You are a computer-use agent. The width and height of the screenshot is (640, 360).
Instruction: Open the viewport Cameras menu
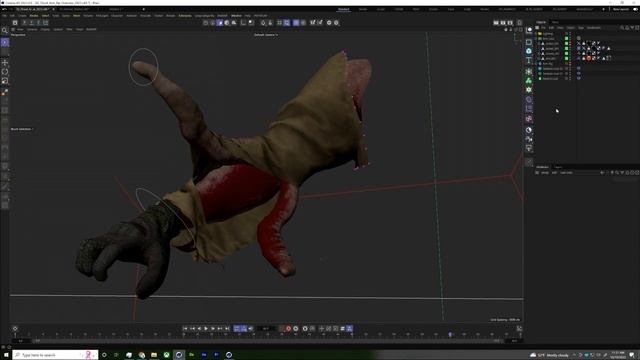click(x=32, y=29)
